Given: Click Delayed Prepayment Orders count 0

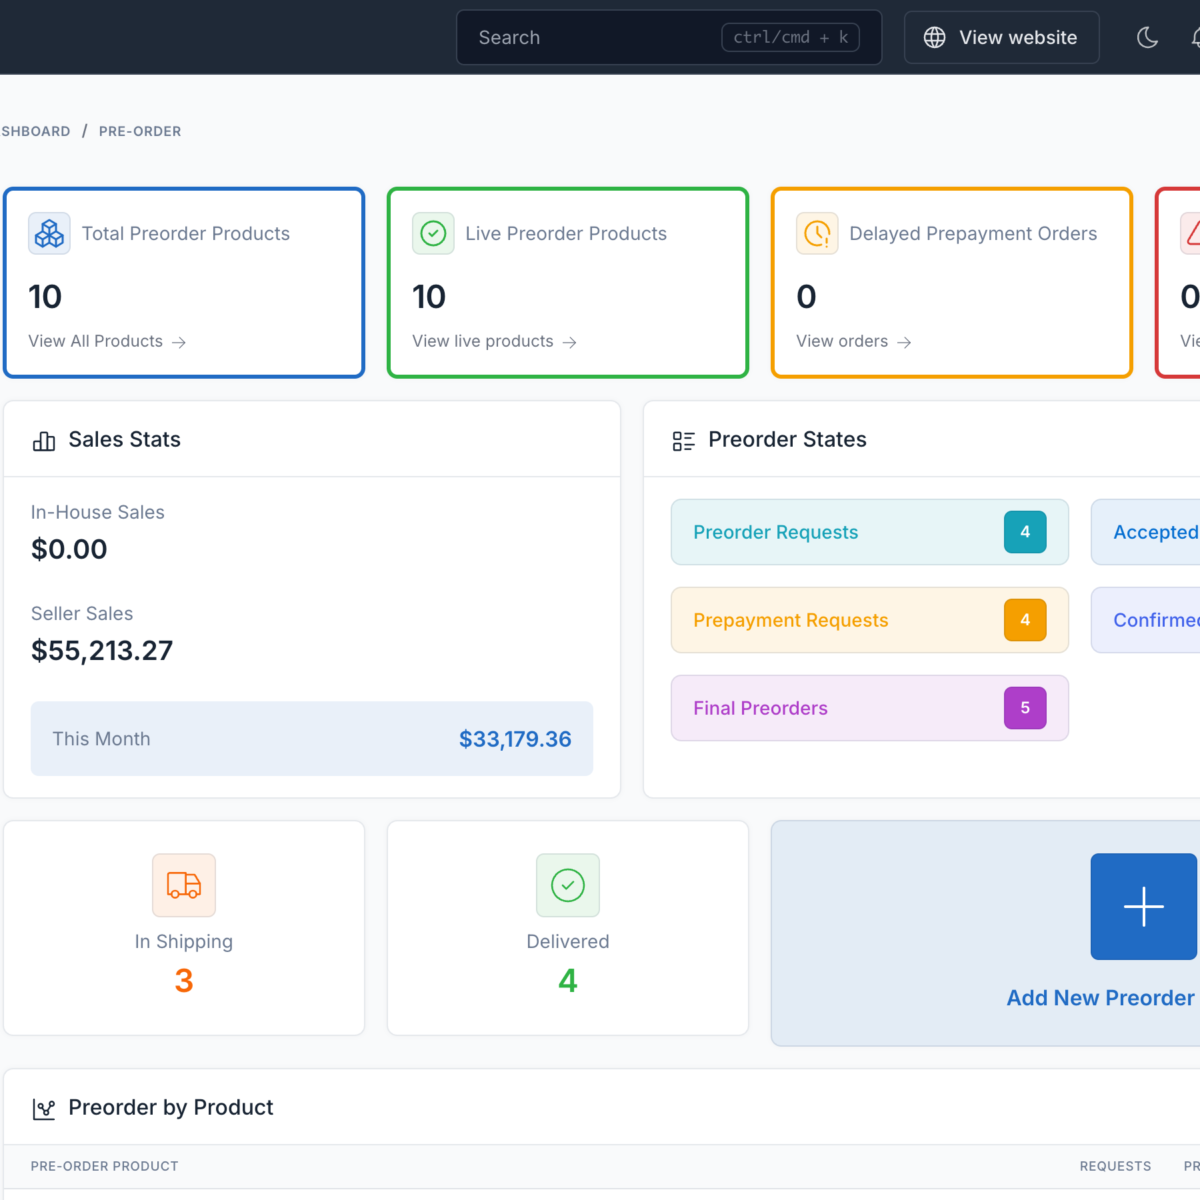Looking at the screenshot, I should click(806, 297).
